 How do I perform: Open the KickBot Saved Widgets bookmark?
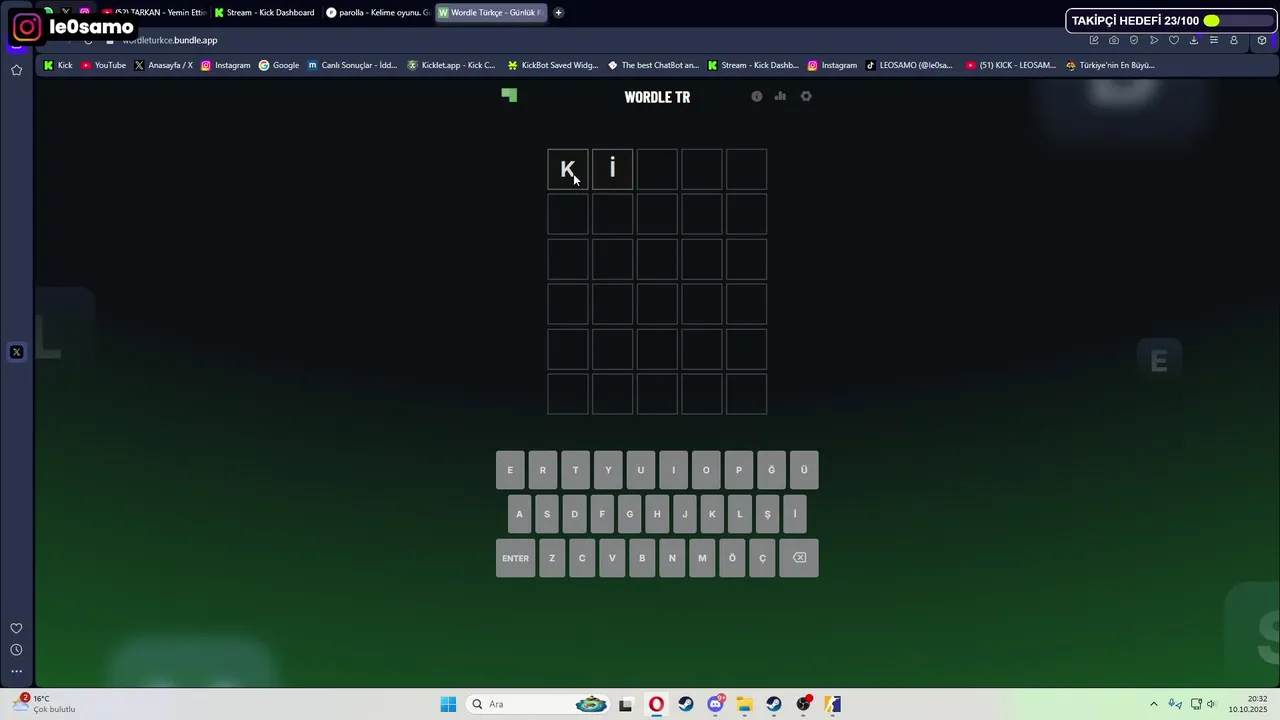pyautogui.click(x=553, y=65)
